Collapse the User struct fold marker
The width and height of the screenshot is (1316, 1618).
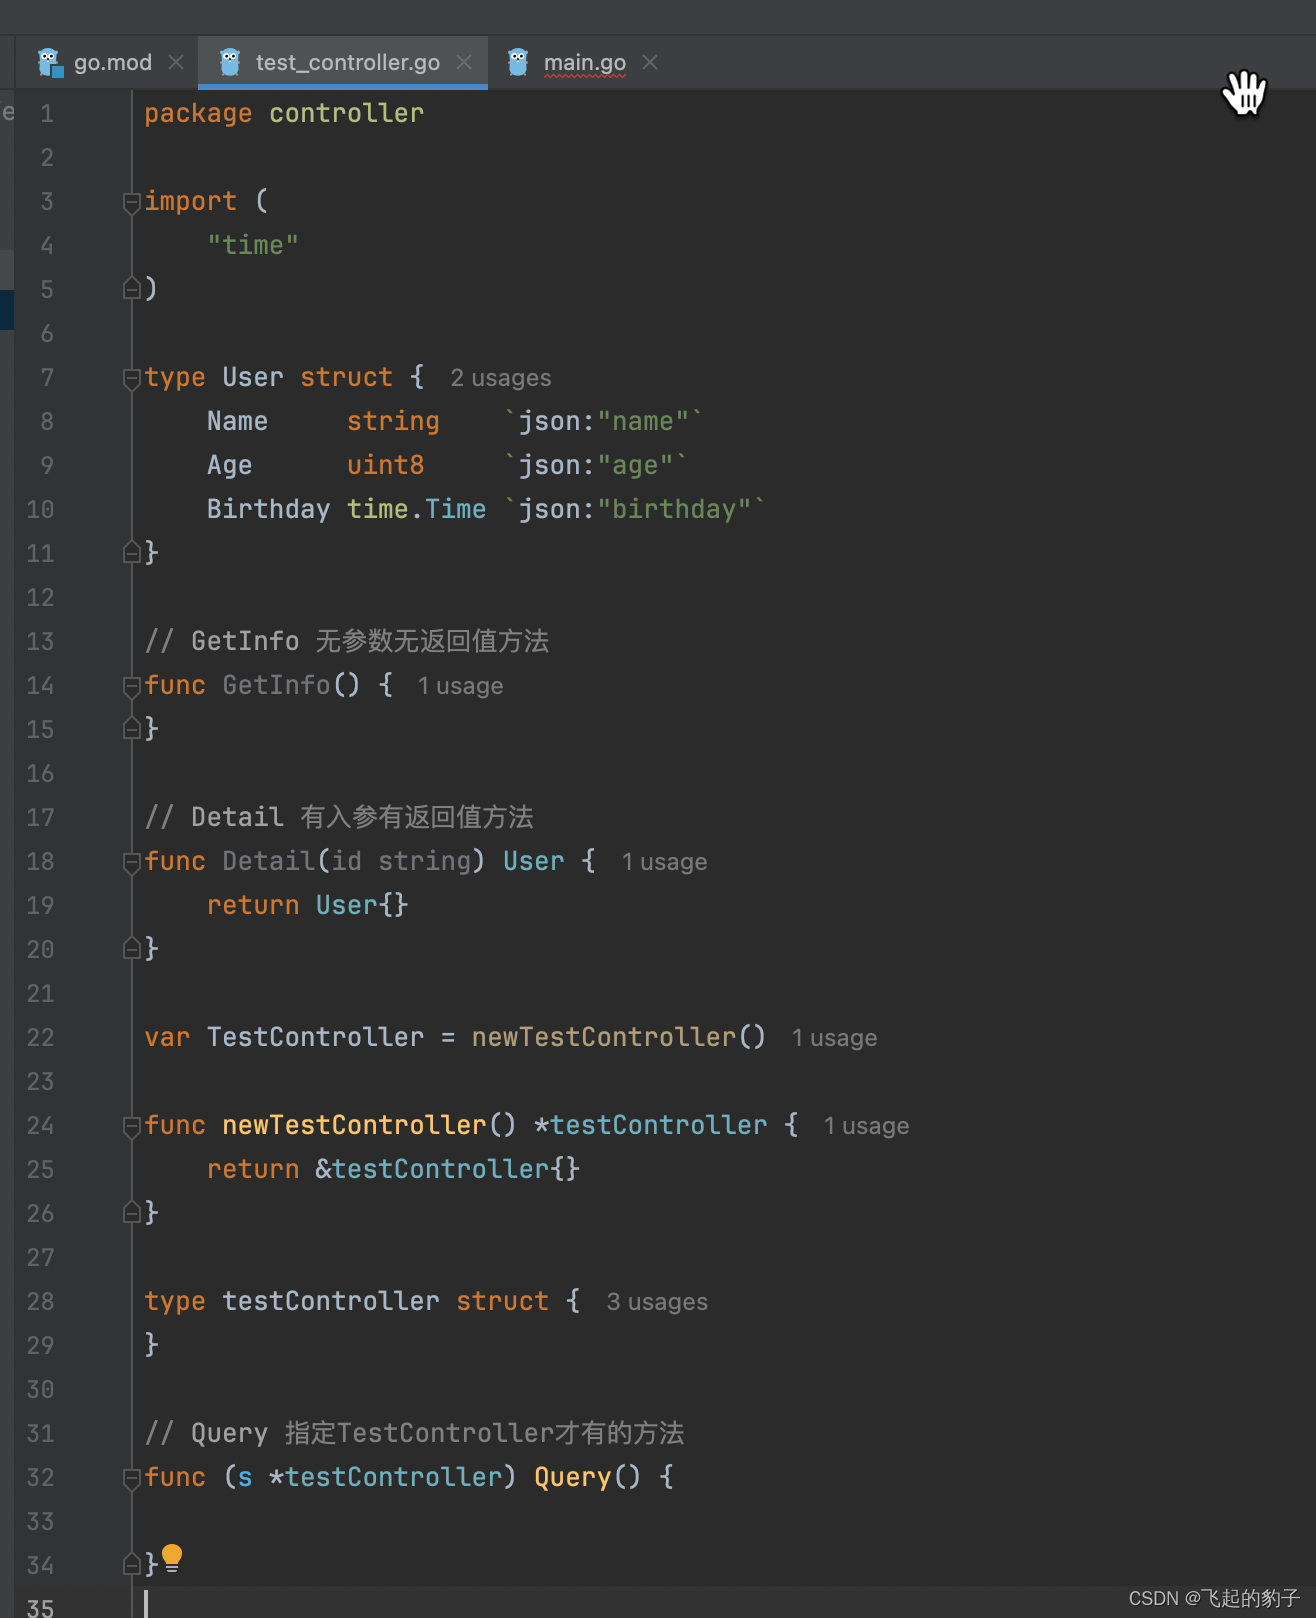(x=131, y=378)
